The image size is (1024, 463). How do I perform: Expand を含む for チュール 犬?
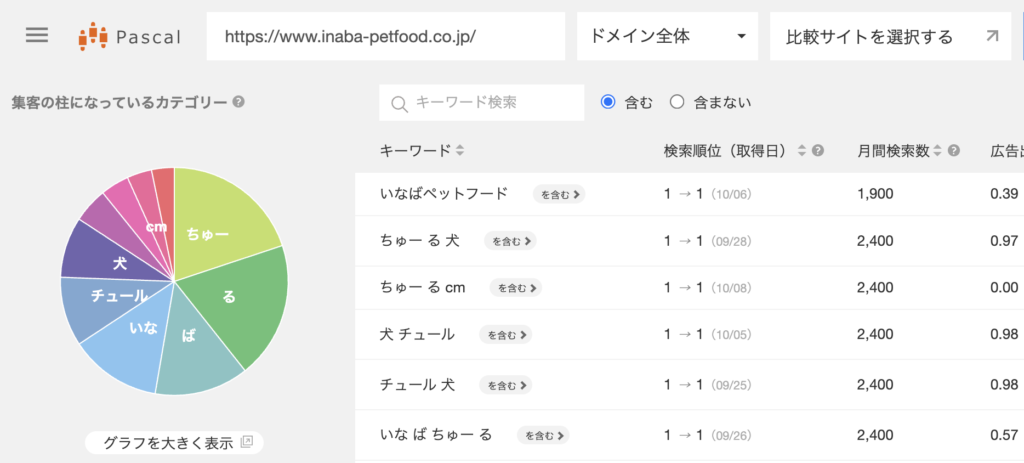pos(505,385)
